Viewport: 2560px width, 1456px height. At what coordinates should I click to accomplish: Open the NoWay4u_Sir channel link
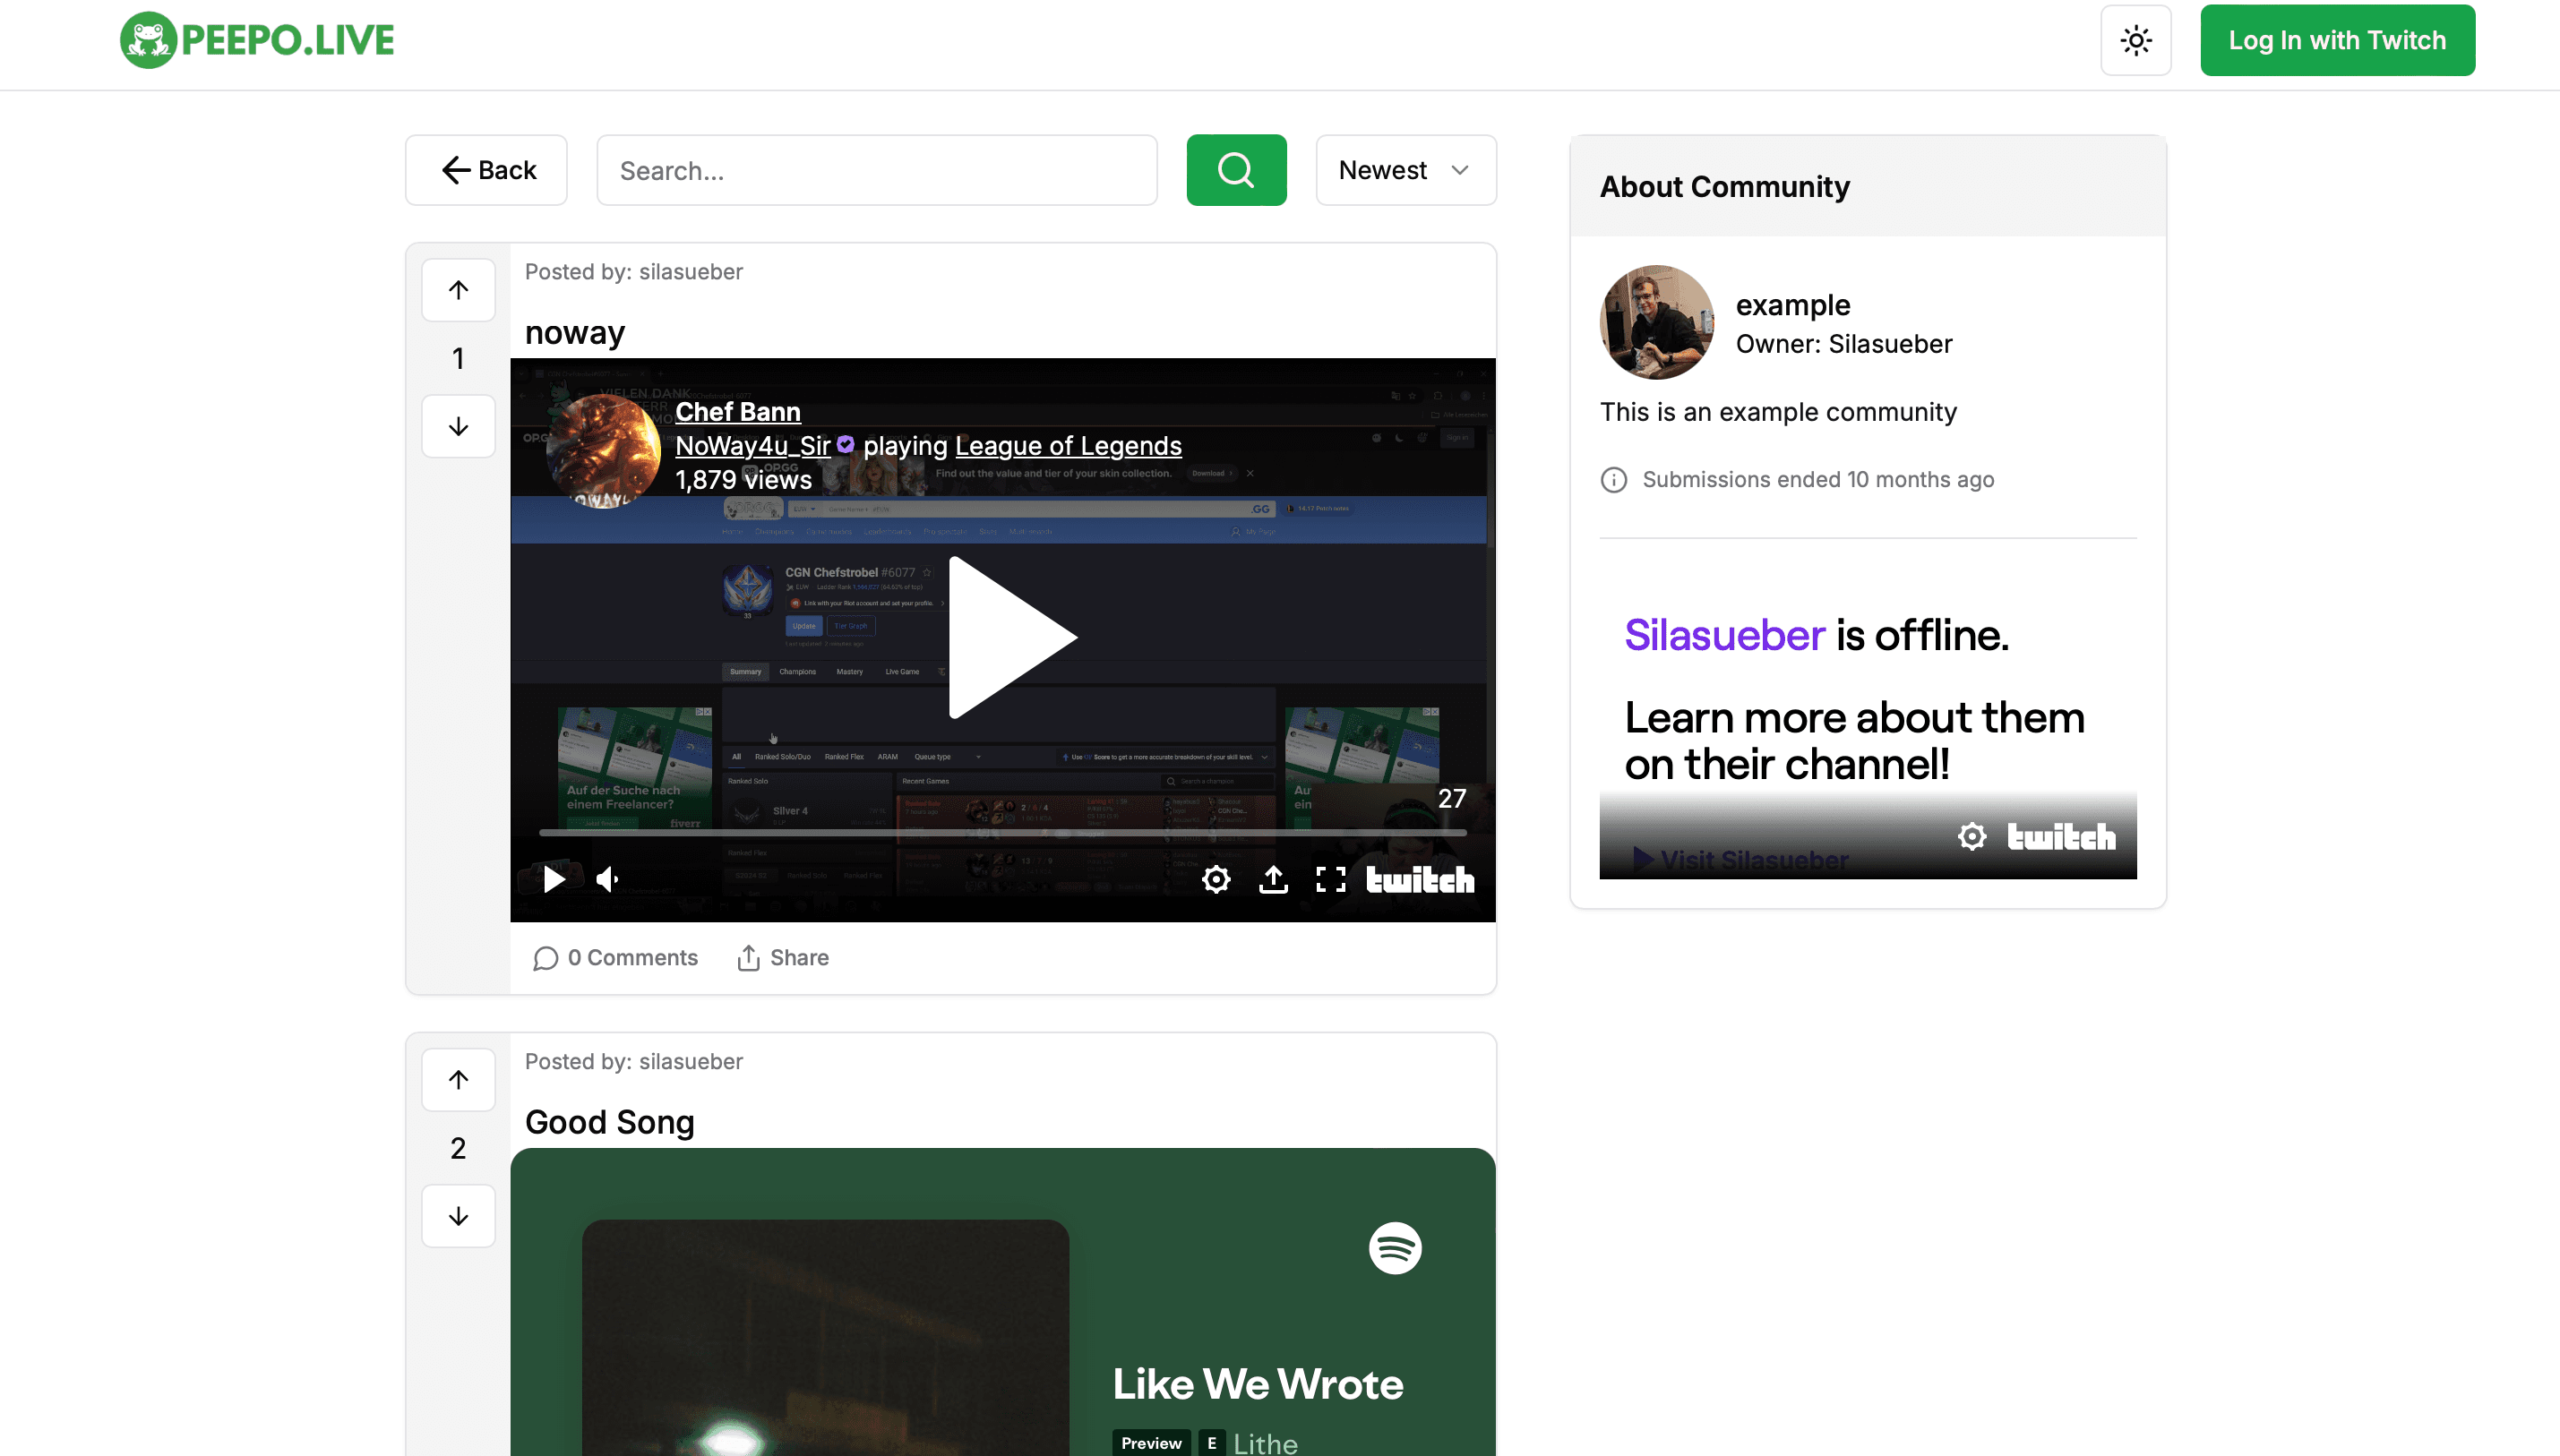pos(753,446)
